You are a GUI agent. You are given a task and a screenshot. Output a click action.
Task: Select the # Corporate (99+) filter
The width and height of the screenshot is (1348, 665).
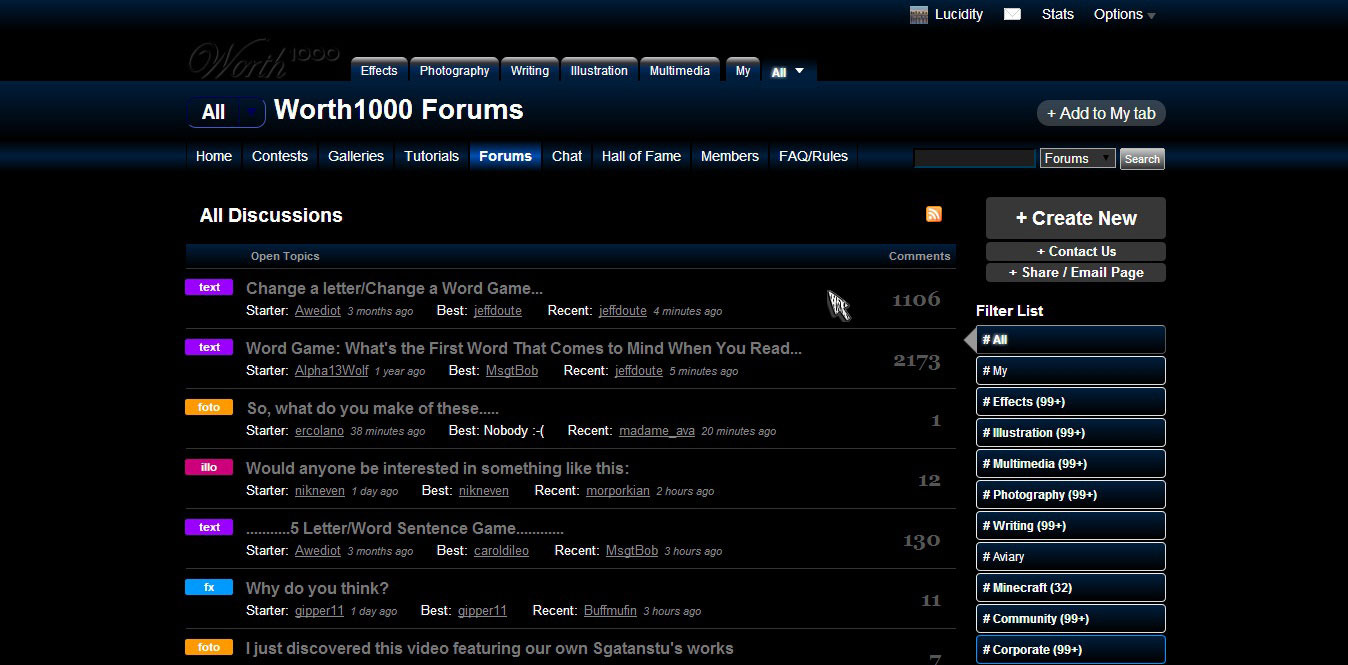[x=1071, y=649]
